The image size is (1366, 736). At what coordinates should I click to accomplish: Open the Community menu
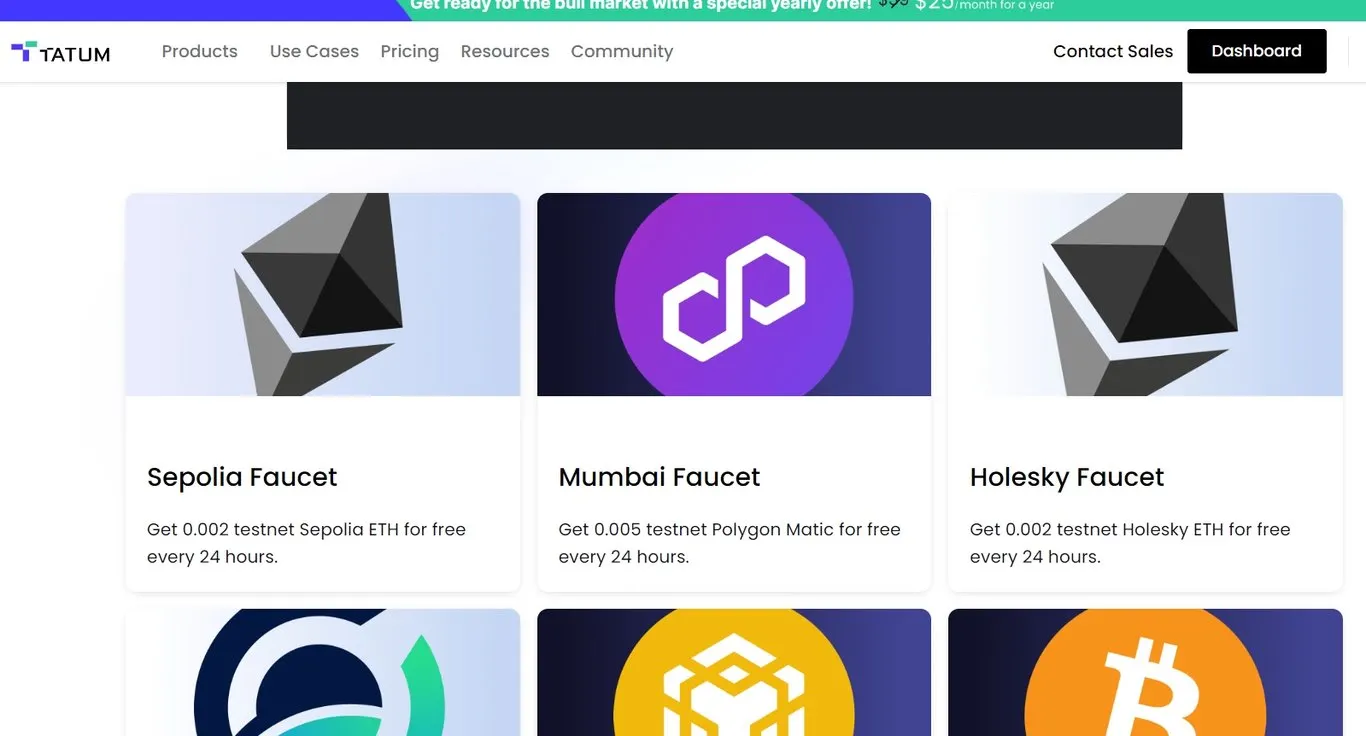click(x=622, y=51)
